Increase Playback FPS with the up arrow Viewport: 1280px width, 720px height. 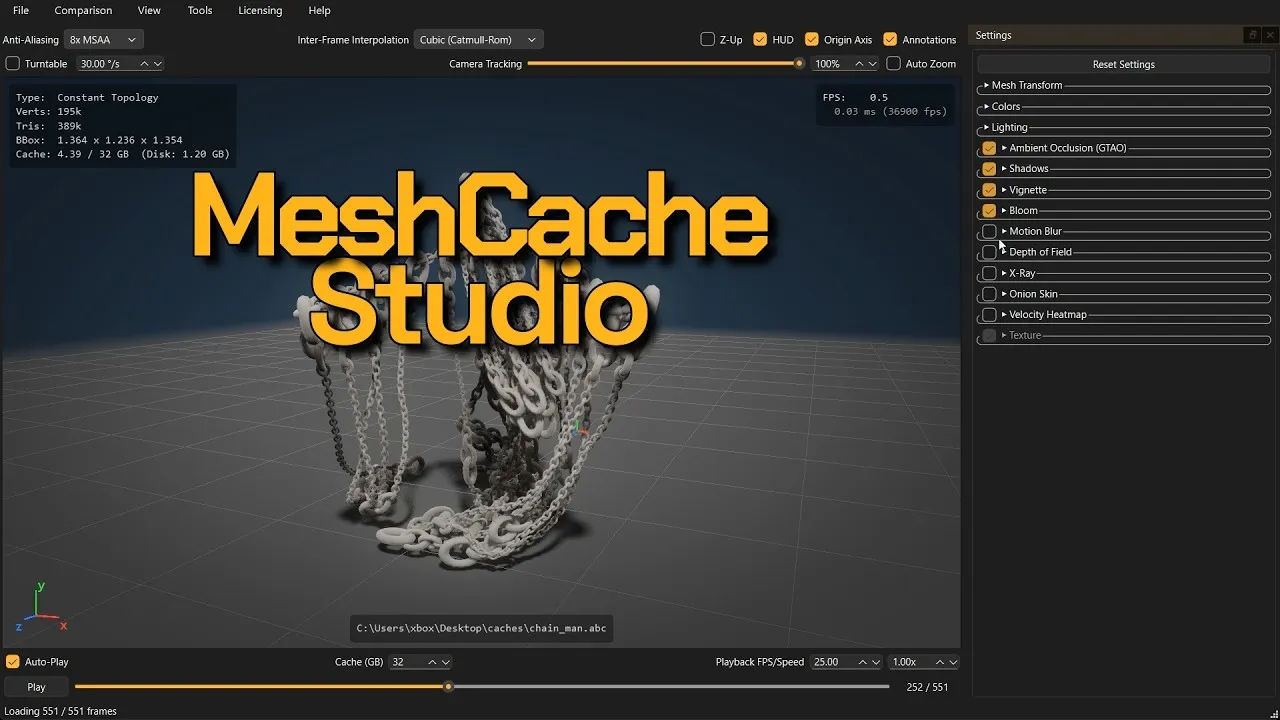(864, 662)
